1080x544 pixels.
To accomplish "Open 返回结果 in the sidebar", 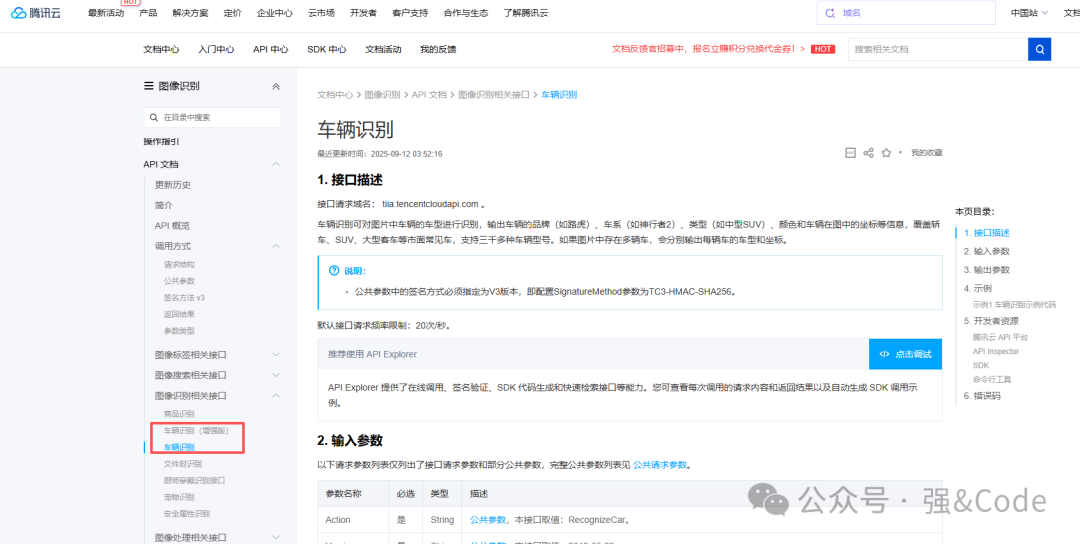I will [x=179, y=315].
